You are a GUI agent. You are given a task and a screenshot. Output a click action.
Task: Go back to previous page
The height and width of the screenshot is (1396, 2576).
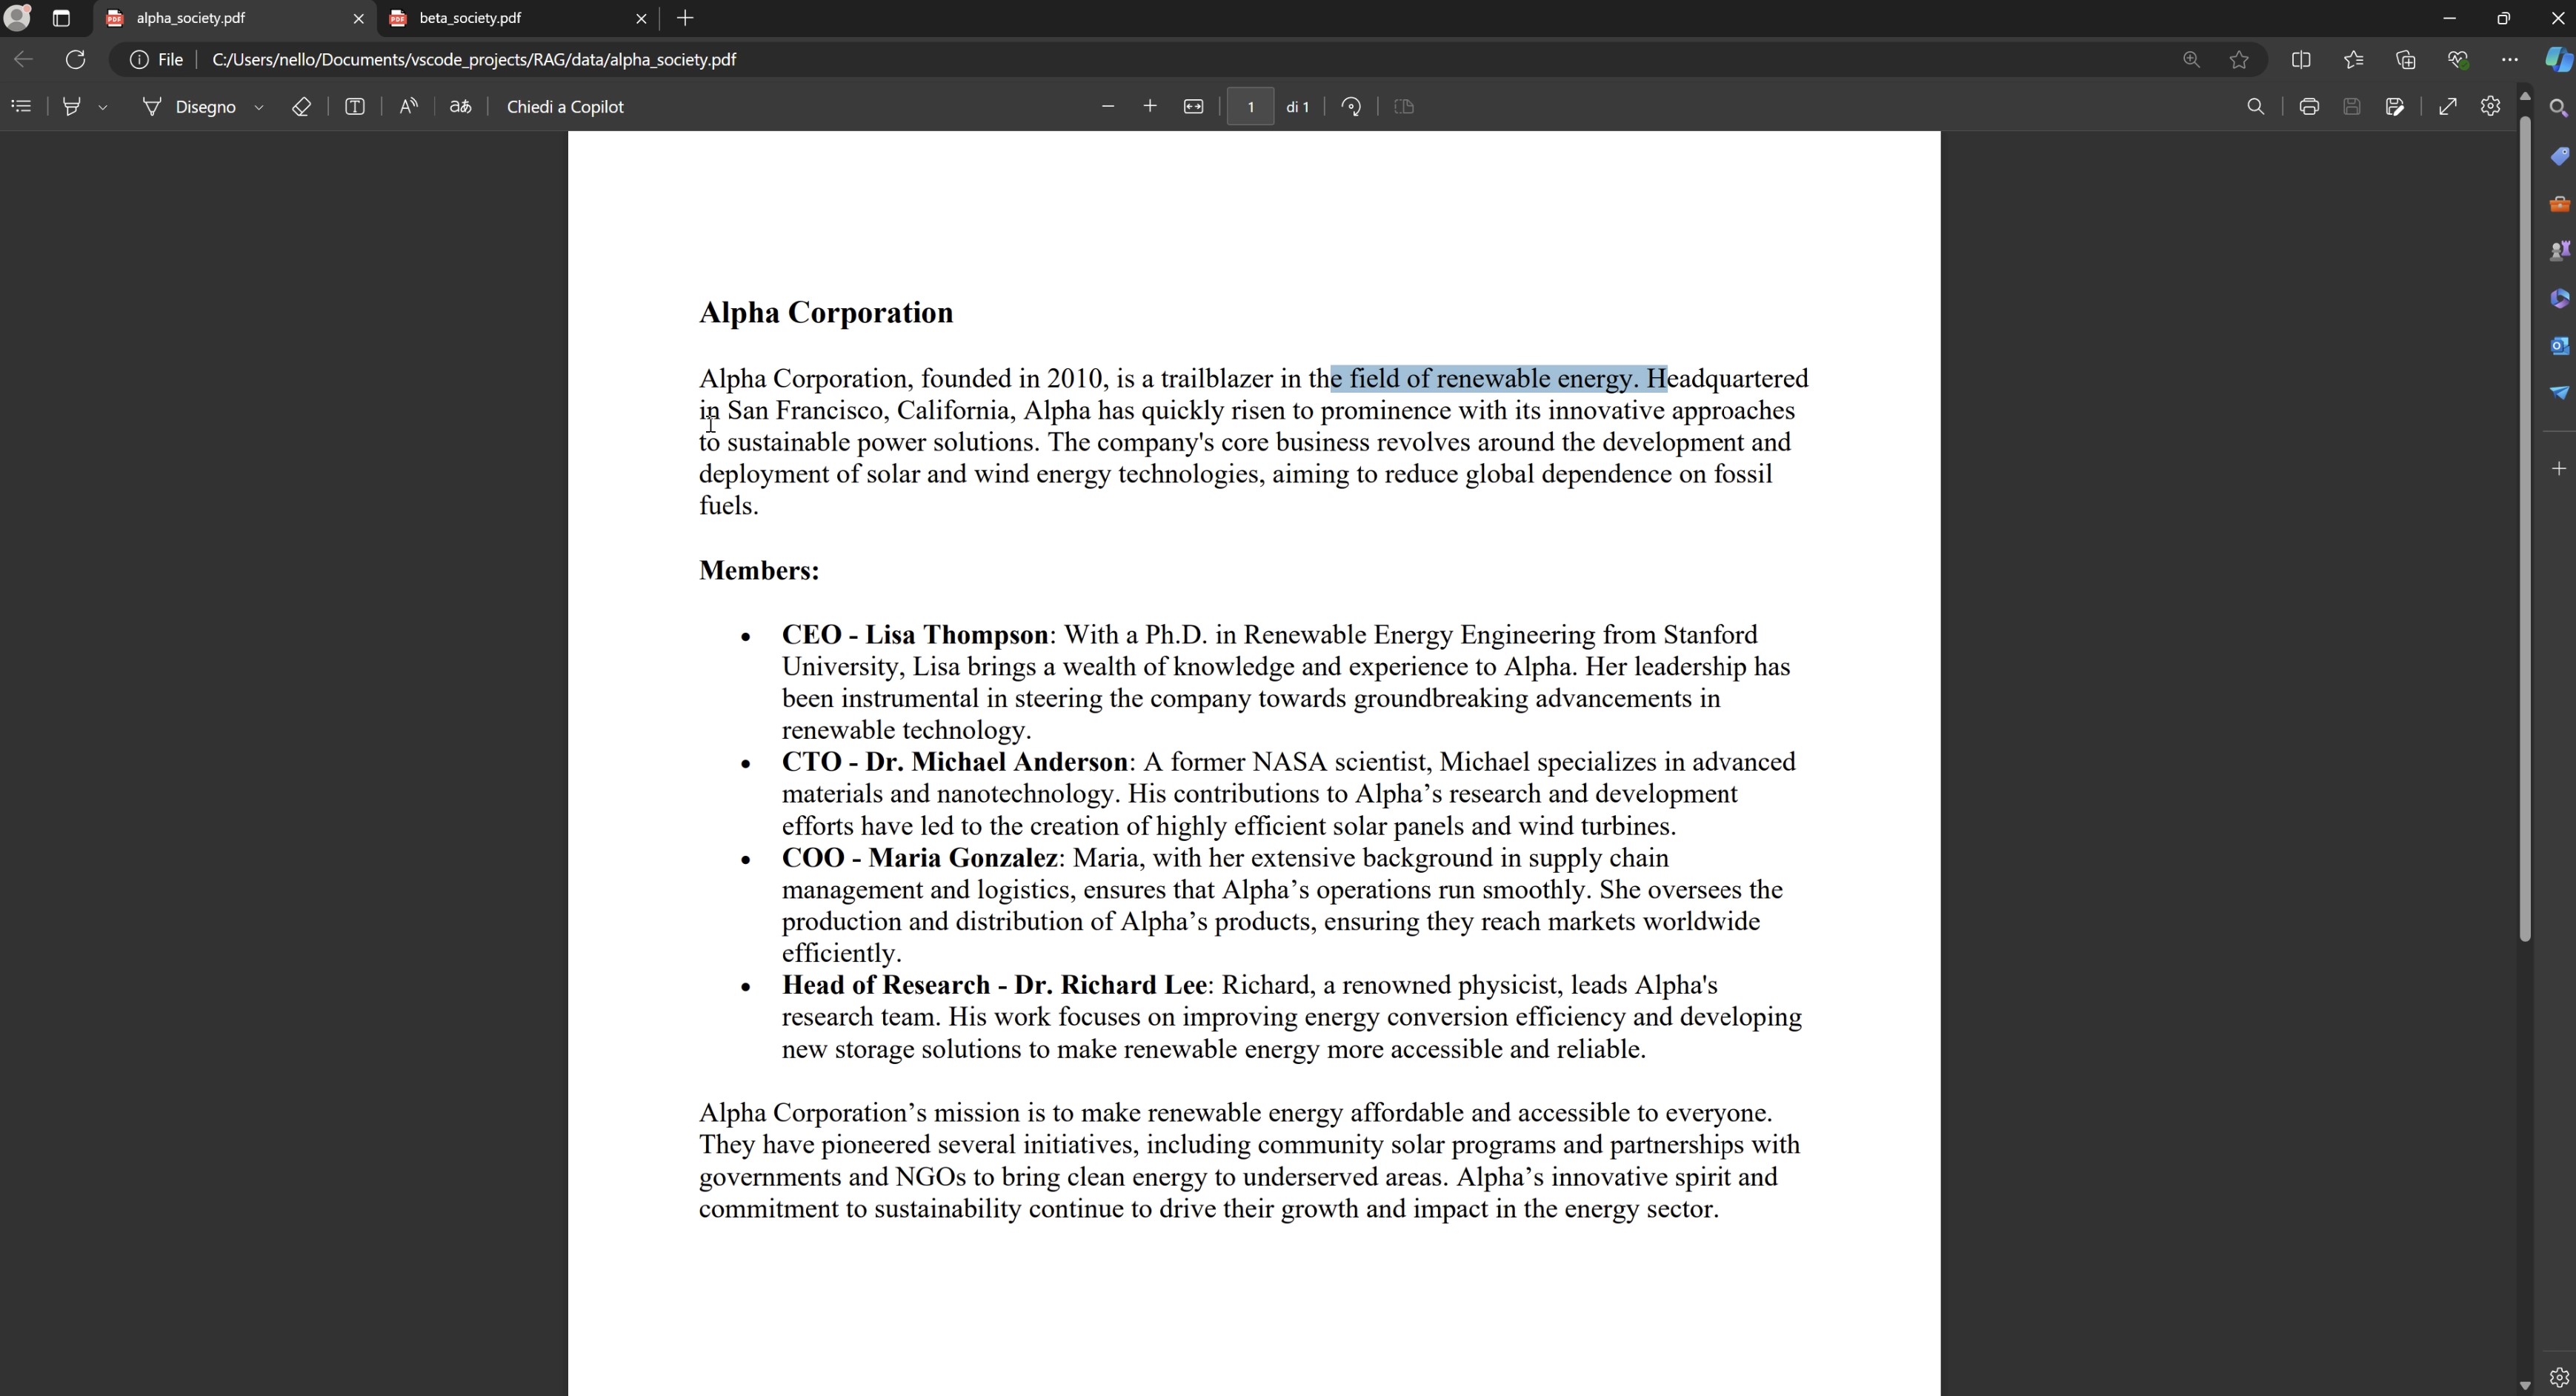coord(23,59)
